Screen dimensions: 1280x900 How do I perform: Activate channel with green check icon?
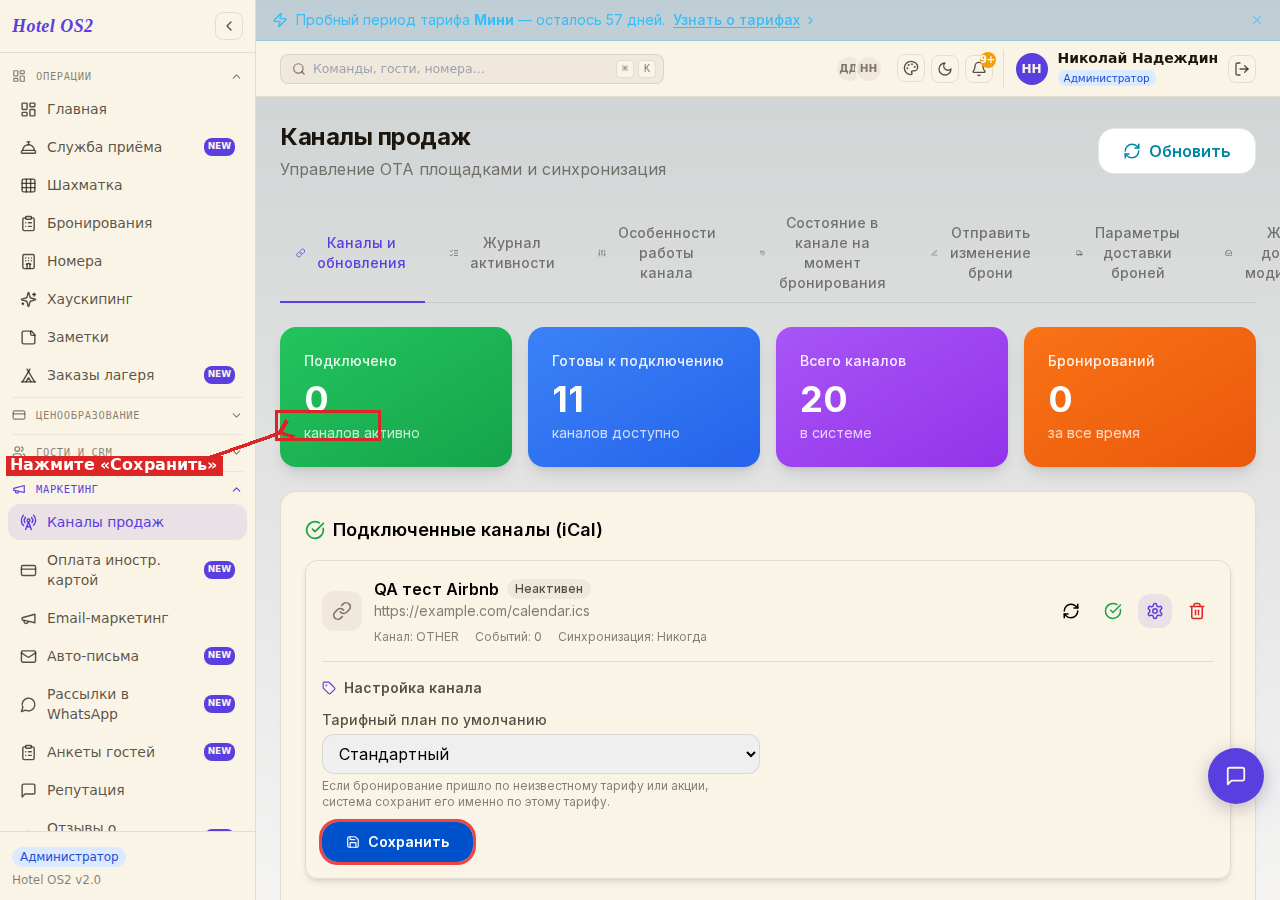[1113, 611]
